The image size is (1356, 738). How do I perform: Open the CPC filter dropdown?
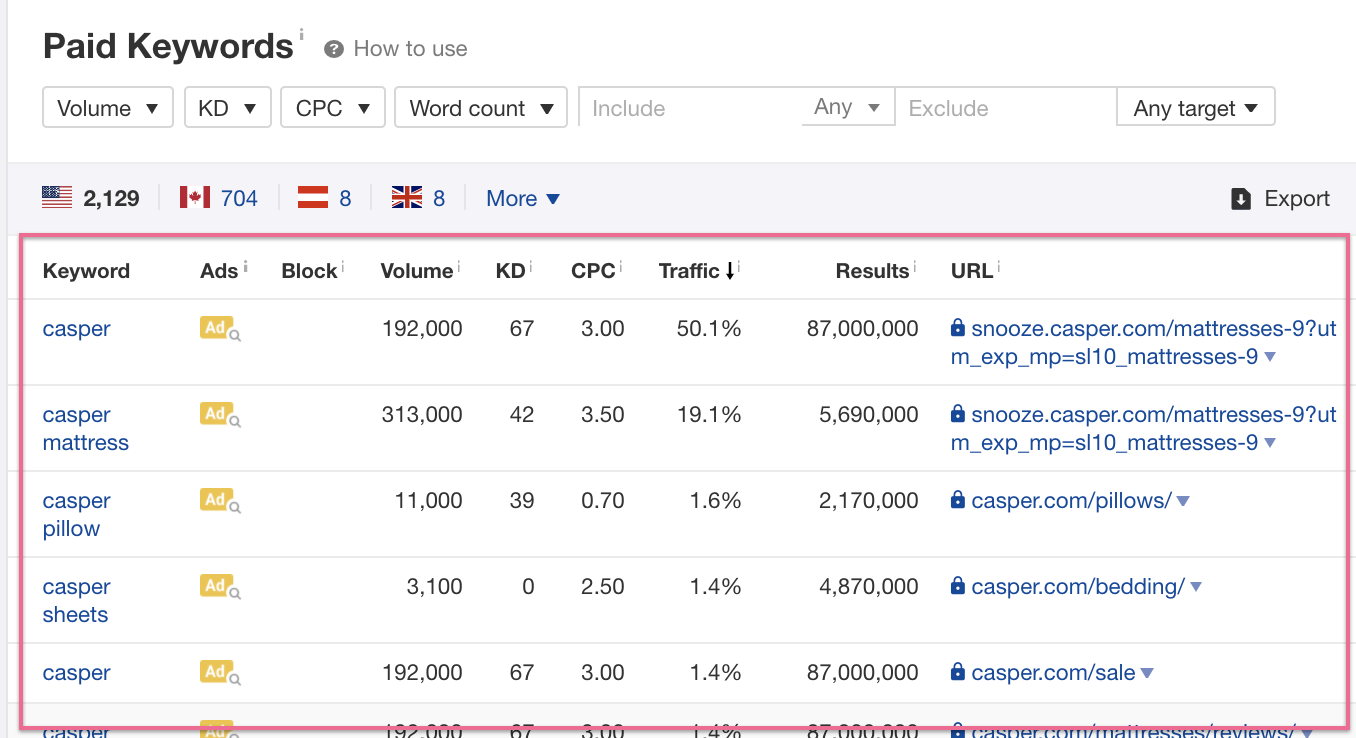click(333, 108)
